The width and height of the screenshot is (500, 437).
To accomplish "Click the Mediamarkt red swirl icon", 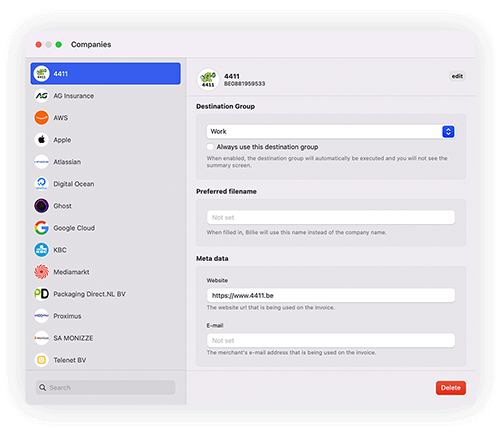I will click(x=41, y=272).
